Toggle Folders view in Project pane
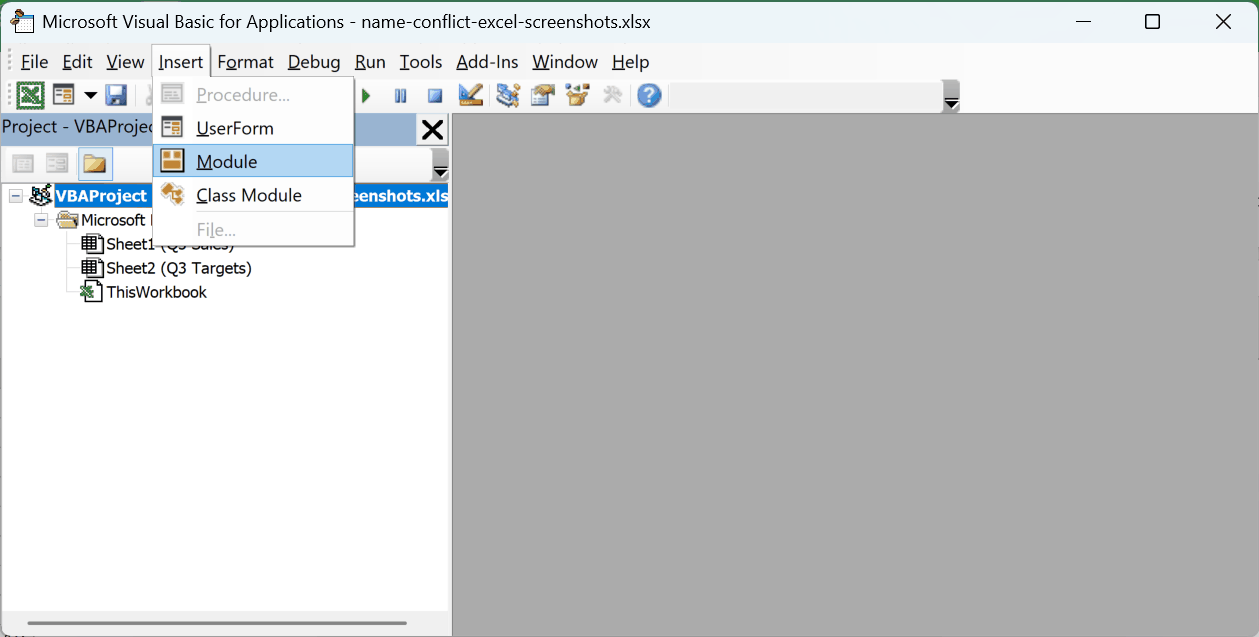The image size is (1259, 637). coord(95,163)
